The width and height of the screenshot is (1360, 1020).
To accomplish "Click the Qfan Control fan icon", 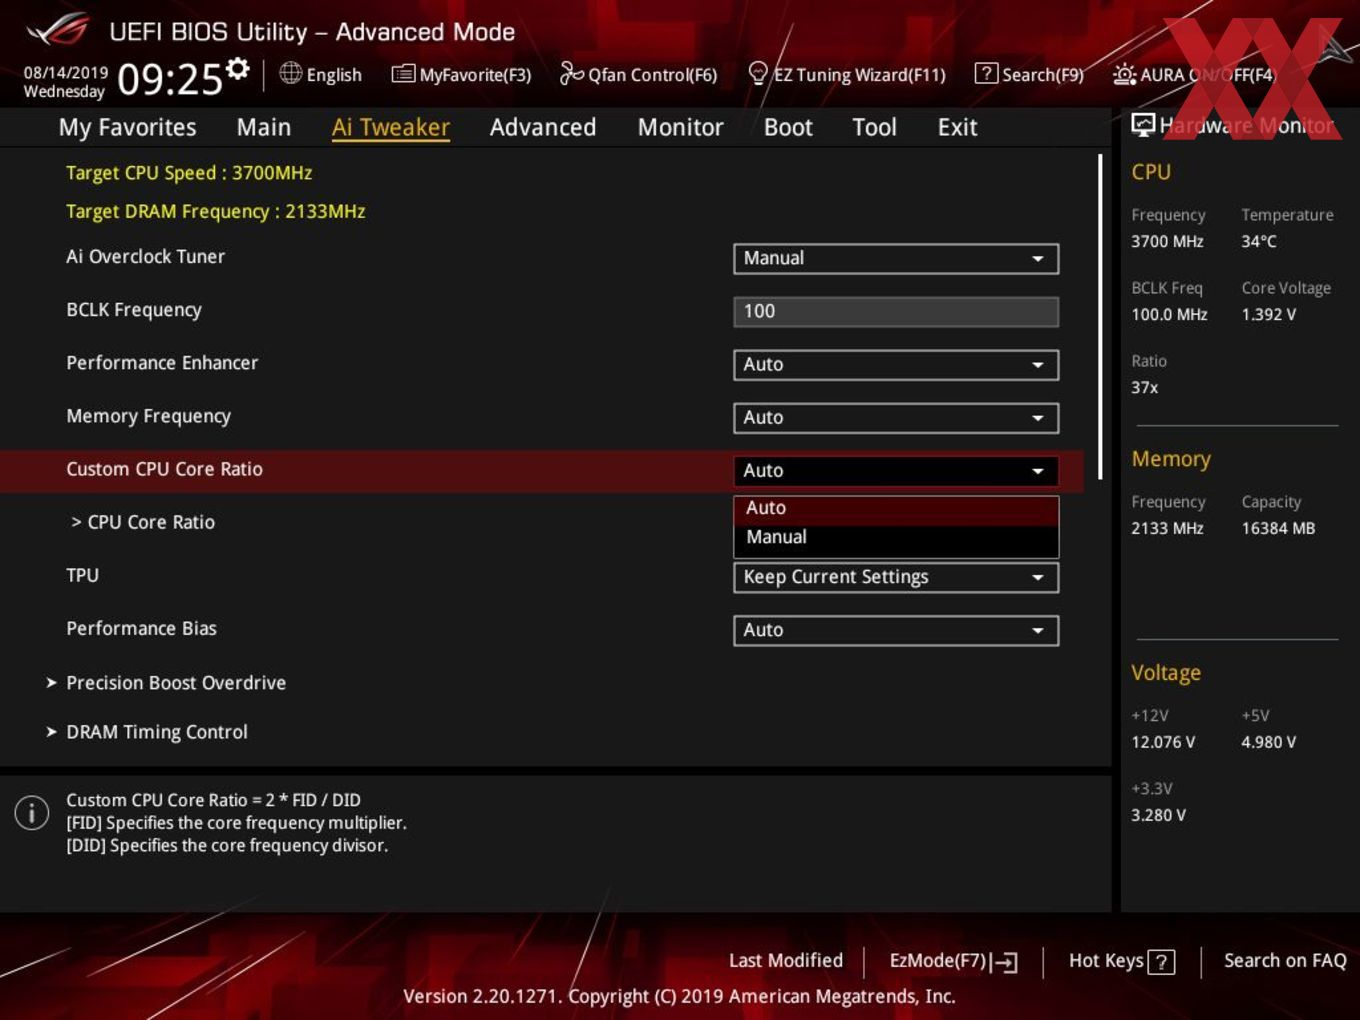I will pyautogui.click(x=571, y=73).
